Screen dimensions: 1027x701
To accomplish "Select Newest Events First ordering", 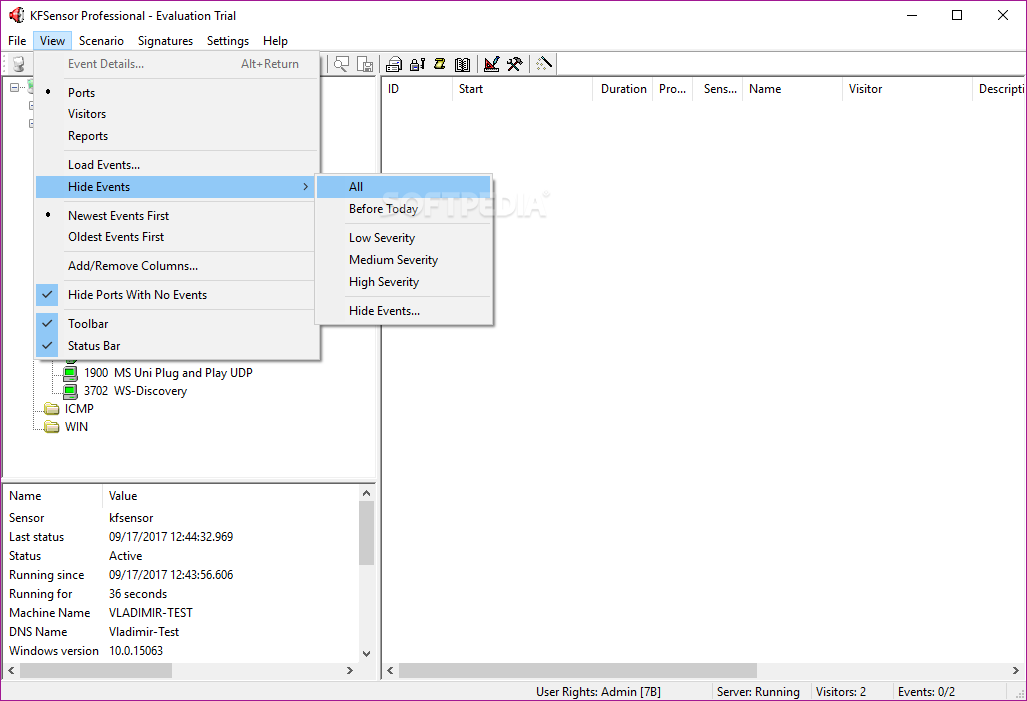I will [x=177, y=216].
